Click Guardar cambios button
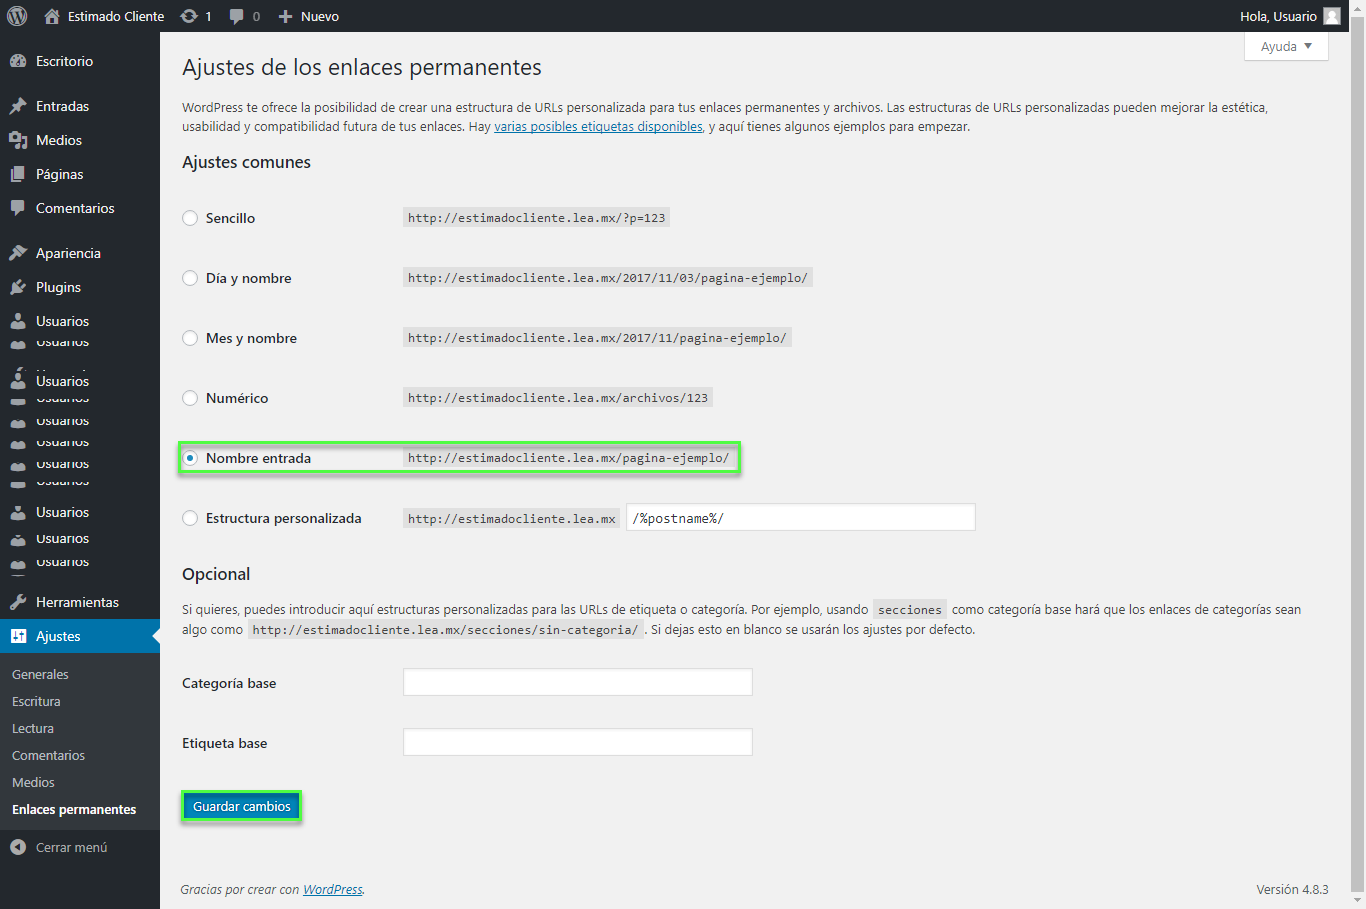Viewport: 1366px width, 909px height. pyautogui.click(x=241, y=806)
